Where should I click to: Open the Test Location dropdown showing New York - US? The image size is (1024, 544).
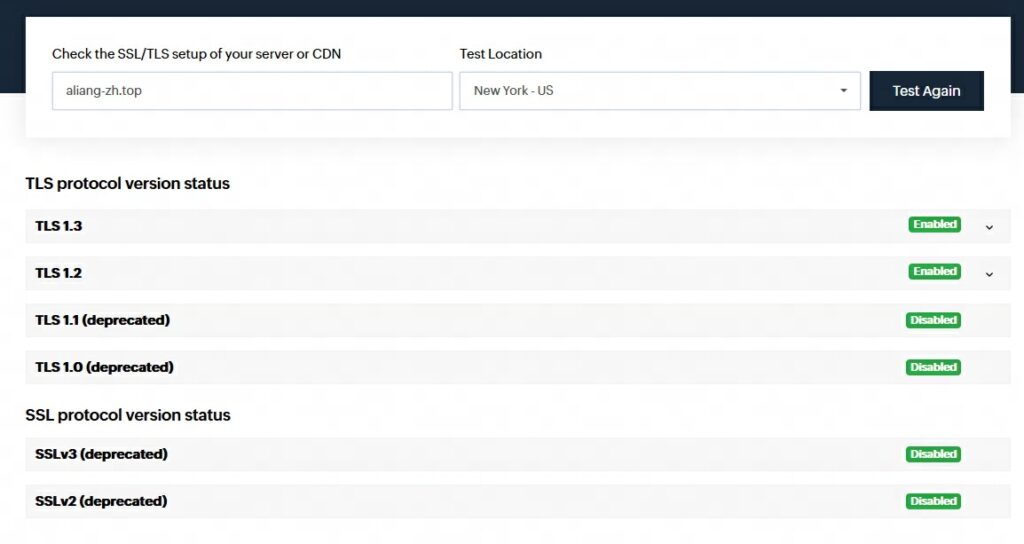coord(659,91)
